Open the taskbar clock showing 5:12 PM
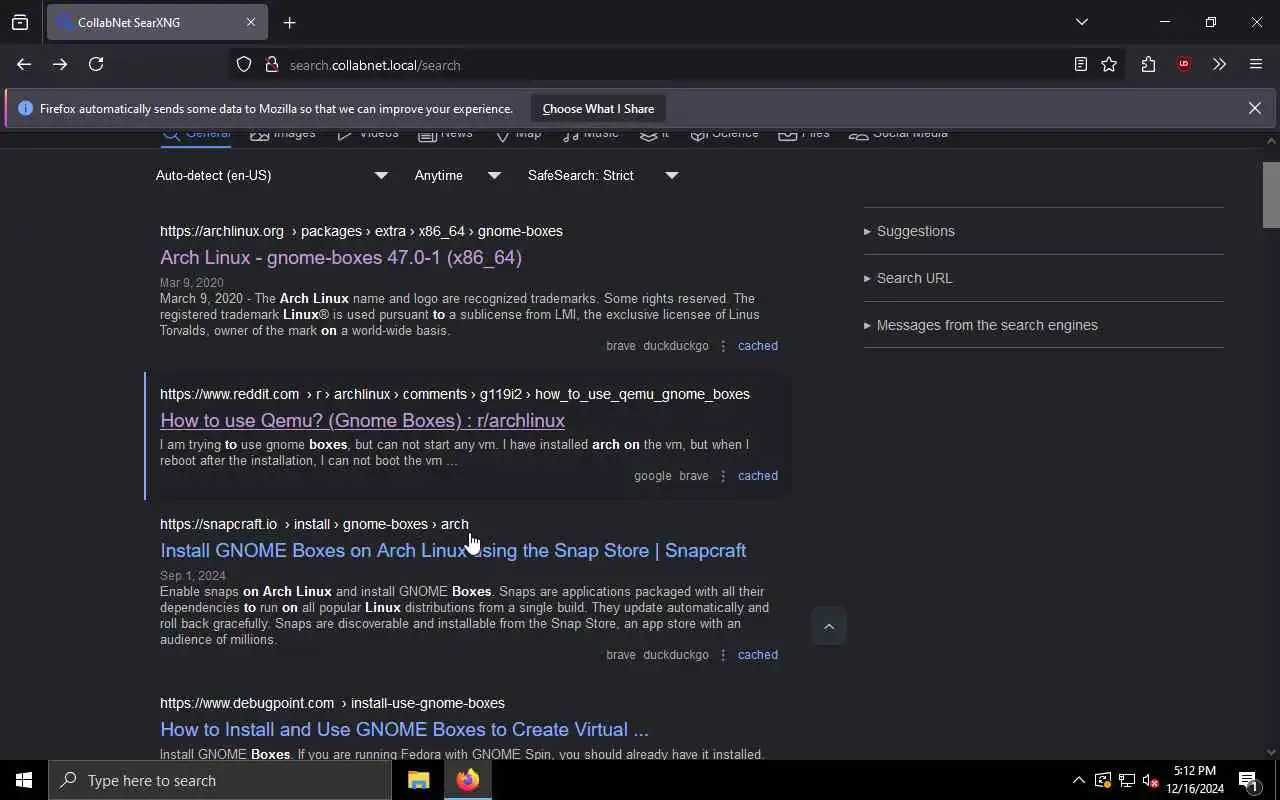 [1195, 780]
